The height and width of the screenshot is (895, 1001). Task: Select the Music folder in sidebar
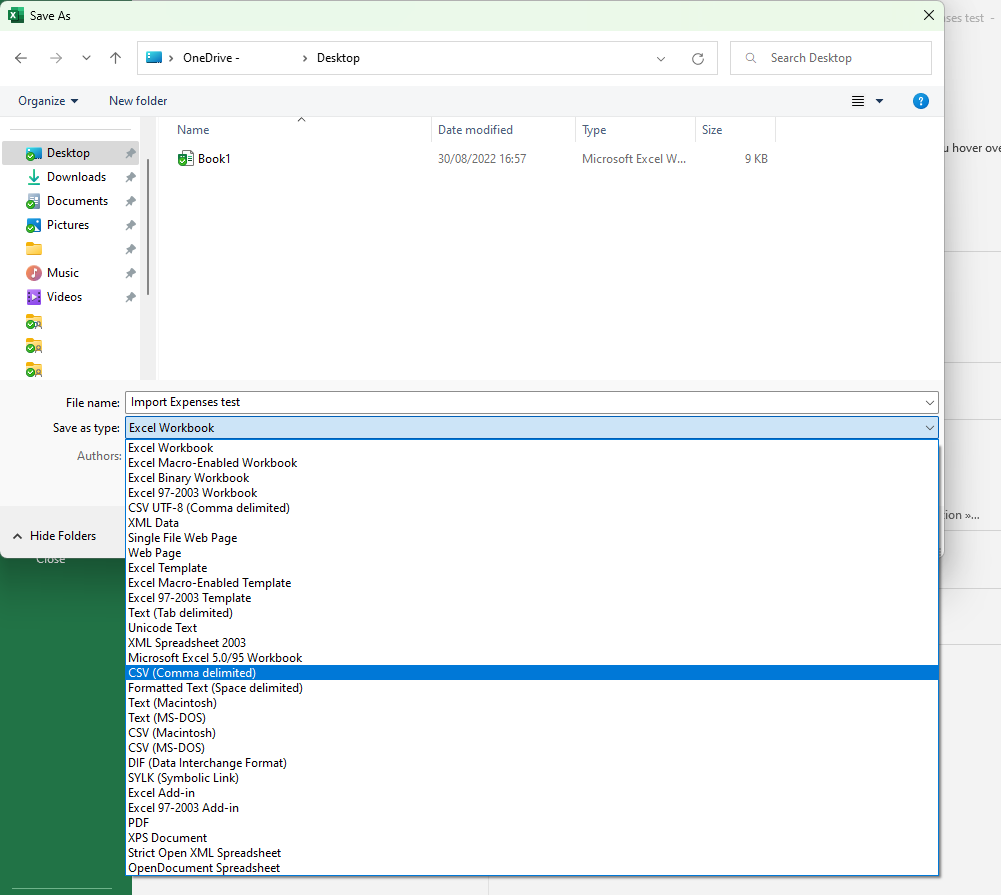pyautogui.click(x=62, y=273)
